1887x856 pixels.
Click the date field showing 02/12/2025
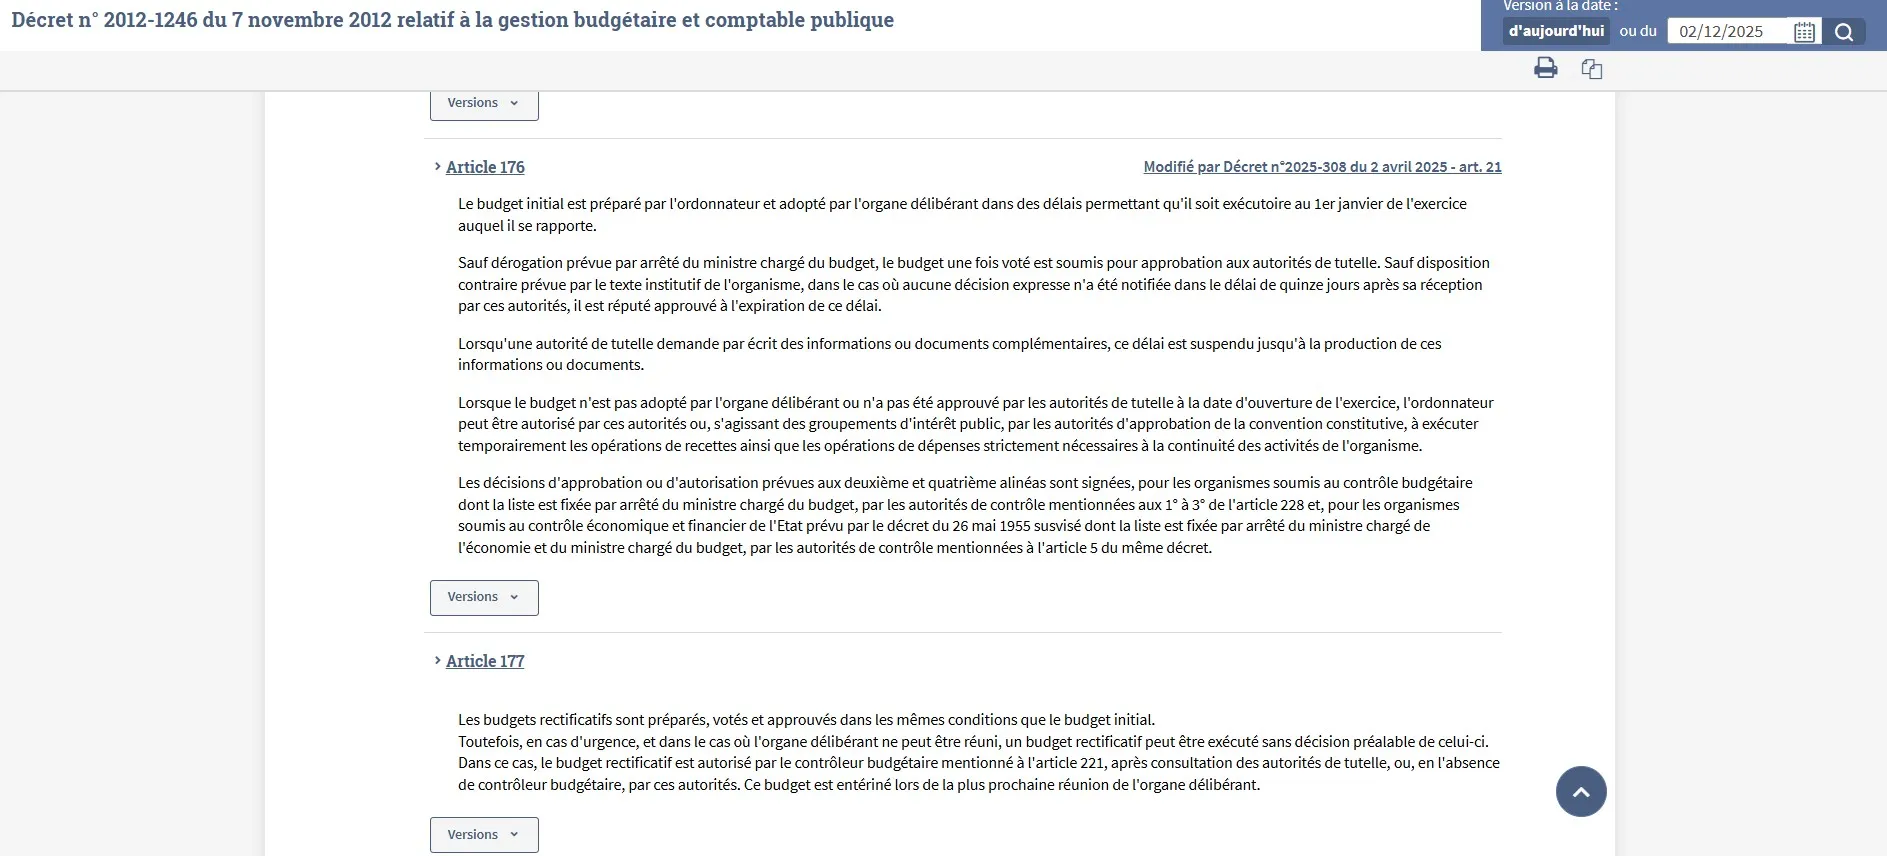coord(1726,32)
